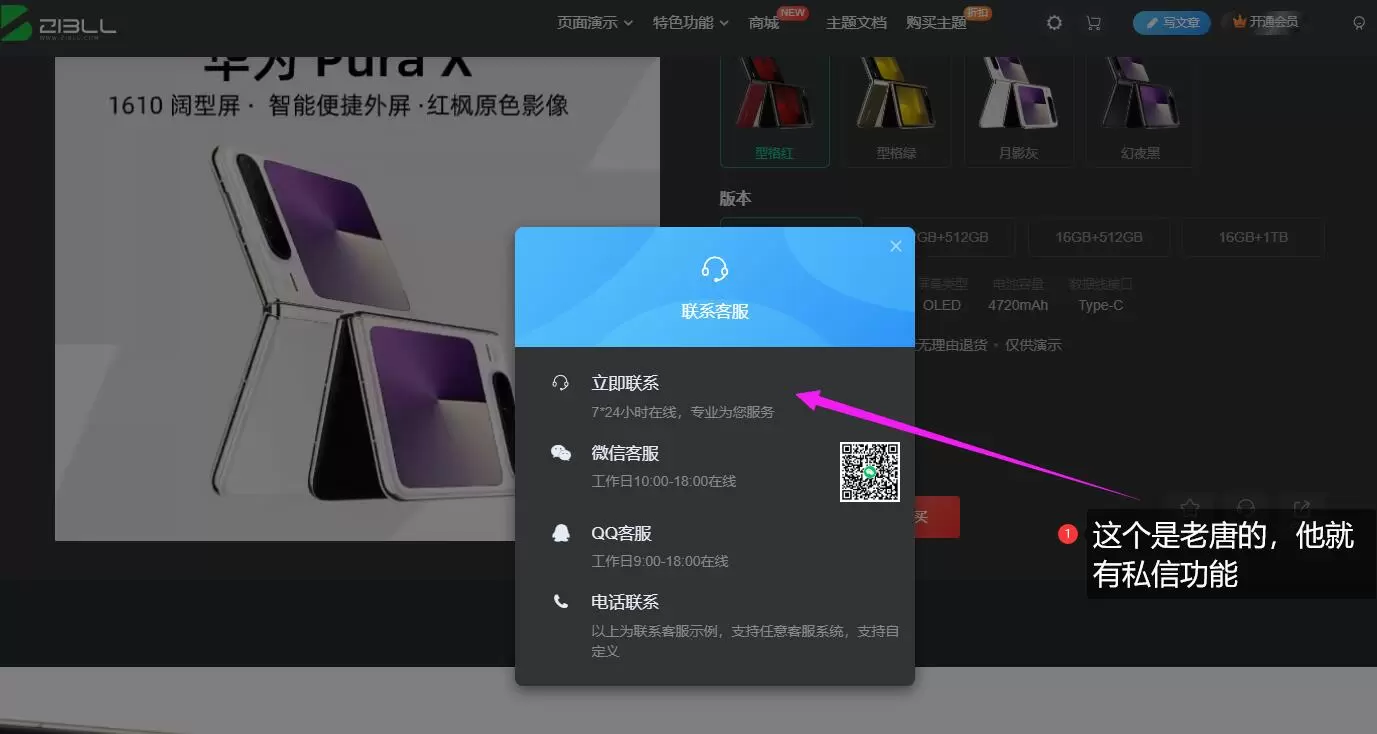Click the headset icon in popup header
Viewport: 1377px width, 734px height.
pyautogui.click(x=715, y=269)
